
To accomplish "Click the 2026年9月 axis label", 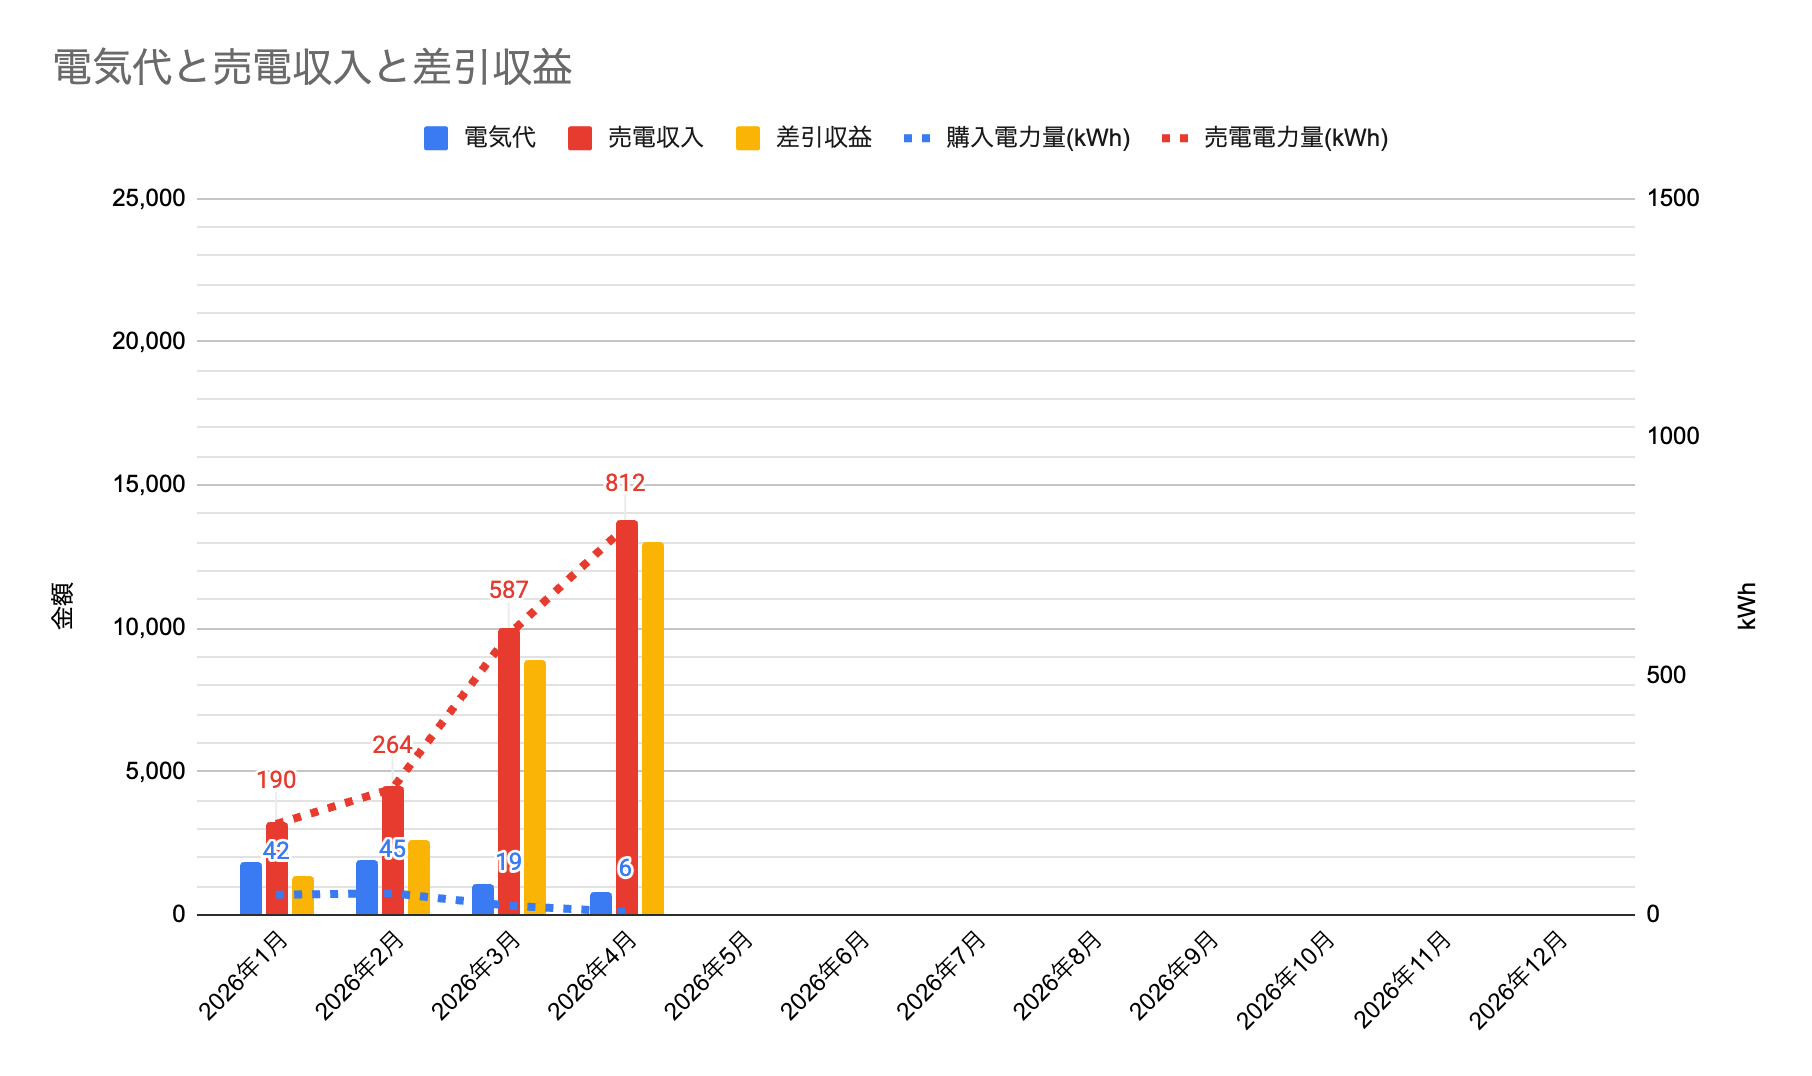I will click(1176, 975).
